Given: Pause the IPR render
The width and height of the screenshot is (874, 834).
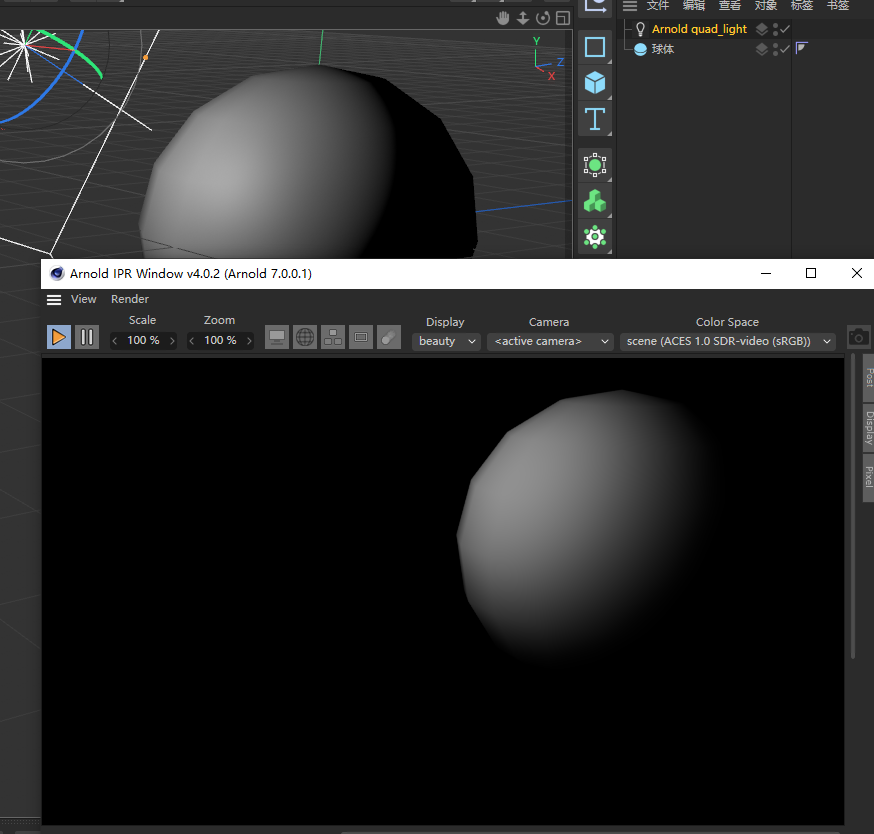Looking at the screenshot, I should 87,338.
